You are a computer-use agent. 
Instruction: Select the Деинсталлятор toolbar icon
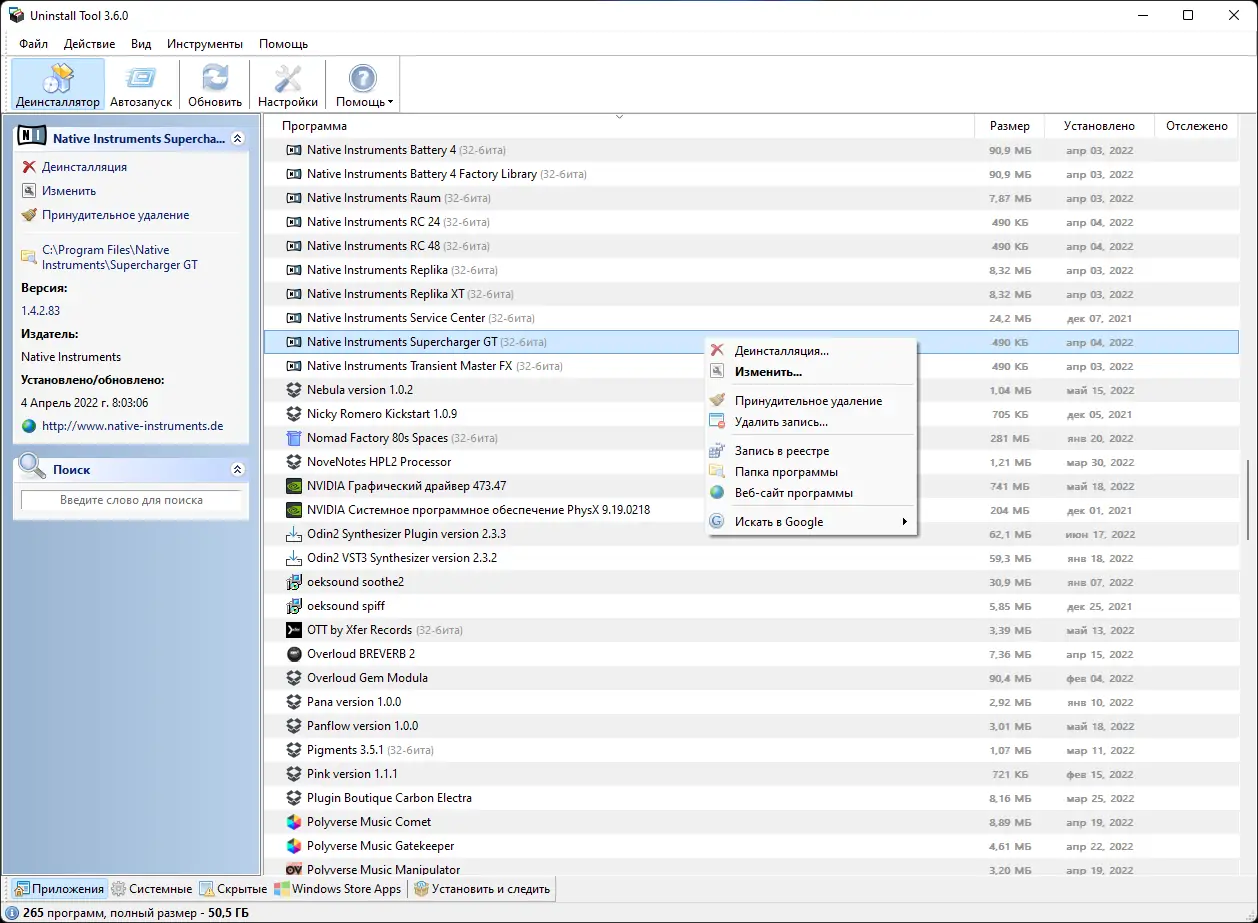click(x=57, y=83)
